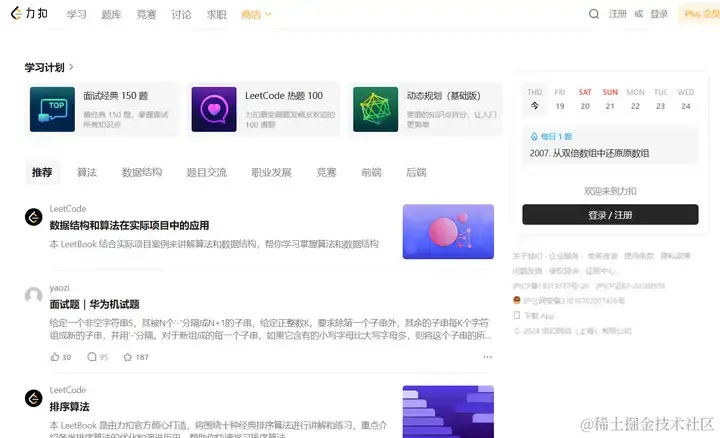Click the daily question droplet icon
The image size is (720, 438).
(x=534, y=136)
